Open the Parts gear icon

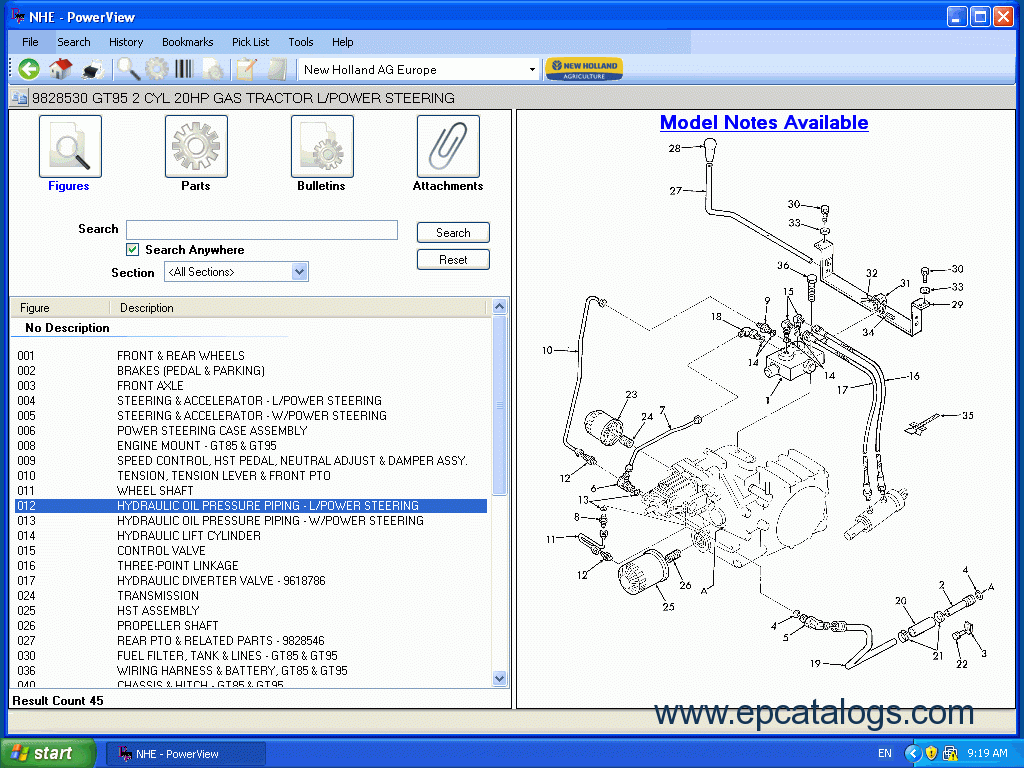tap(196, 147)
